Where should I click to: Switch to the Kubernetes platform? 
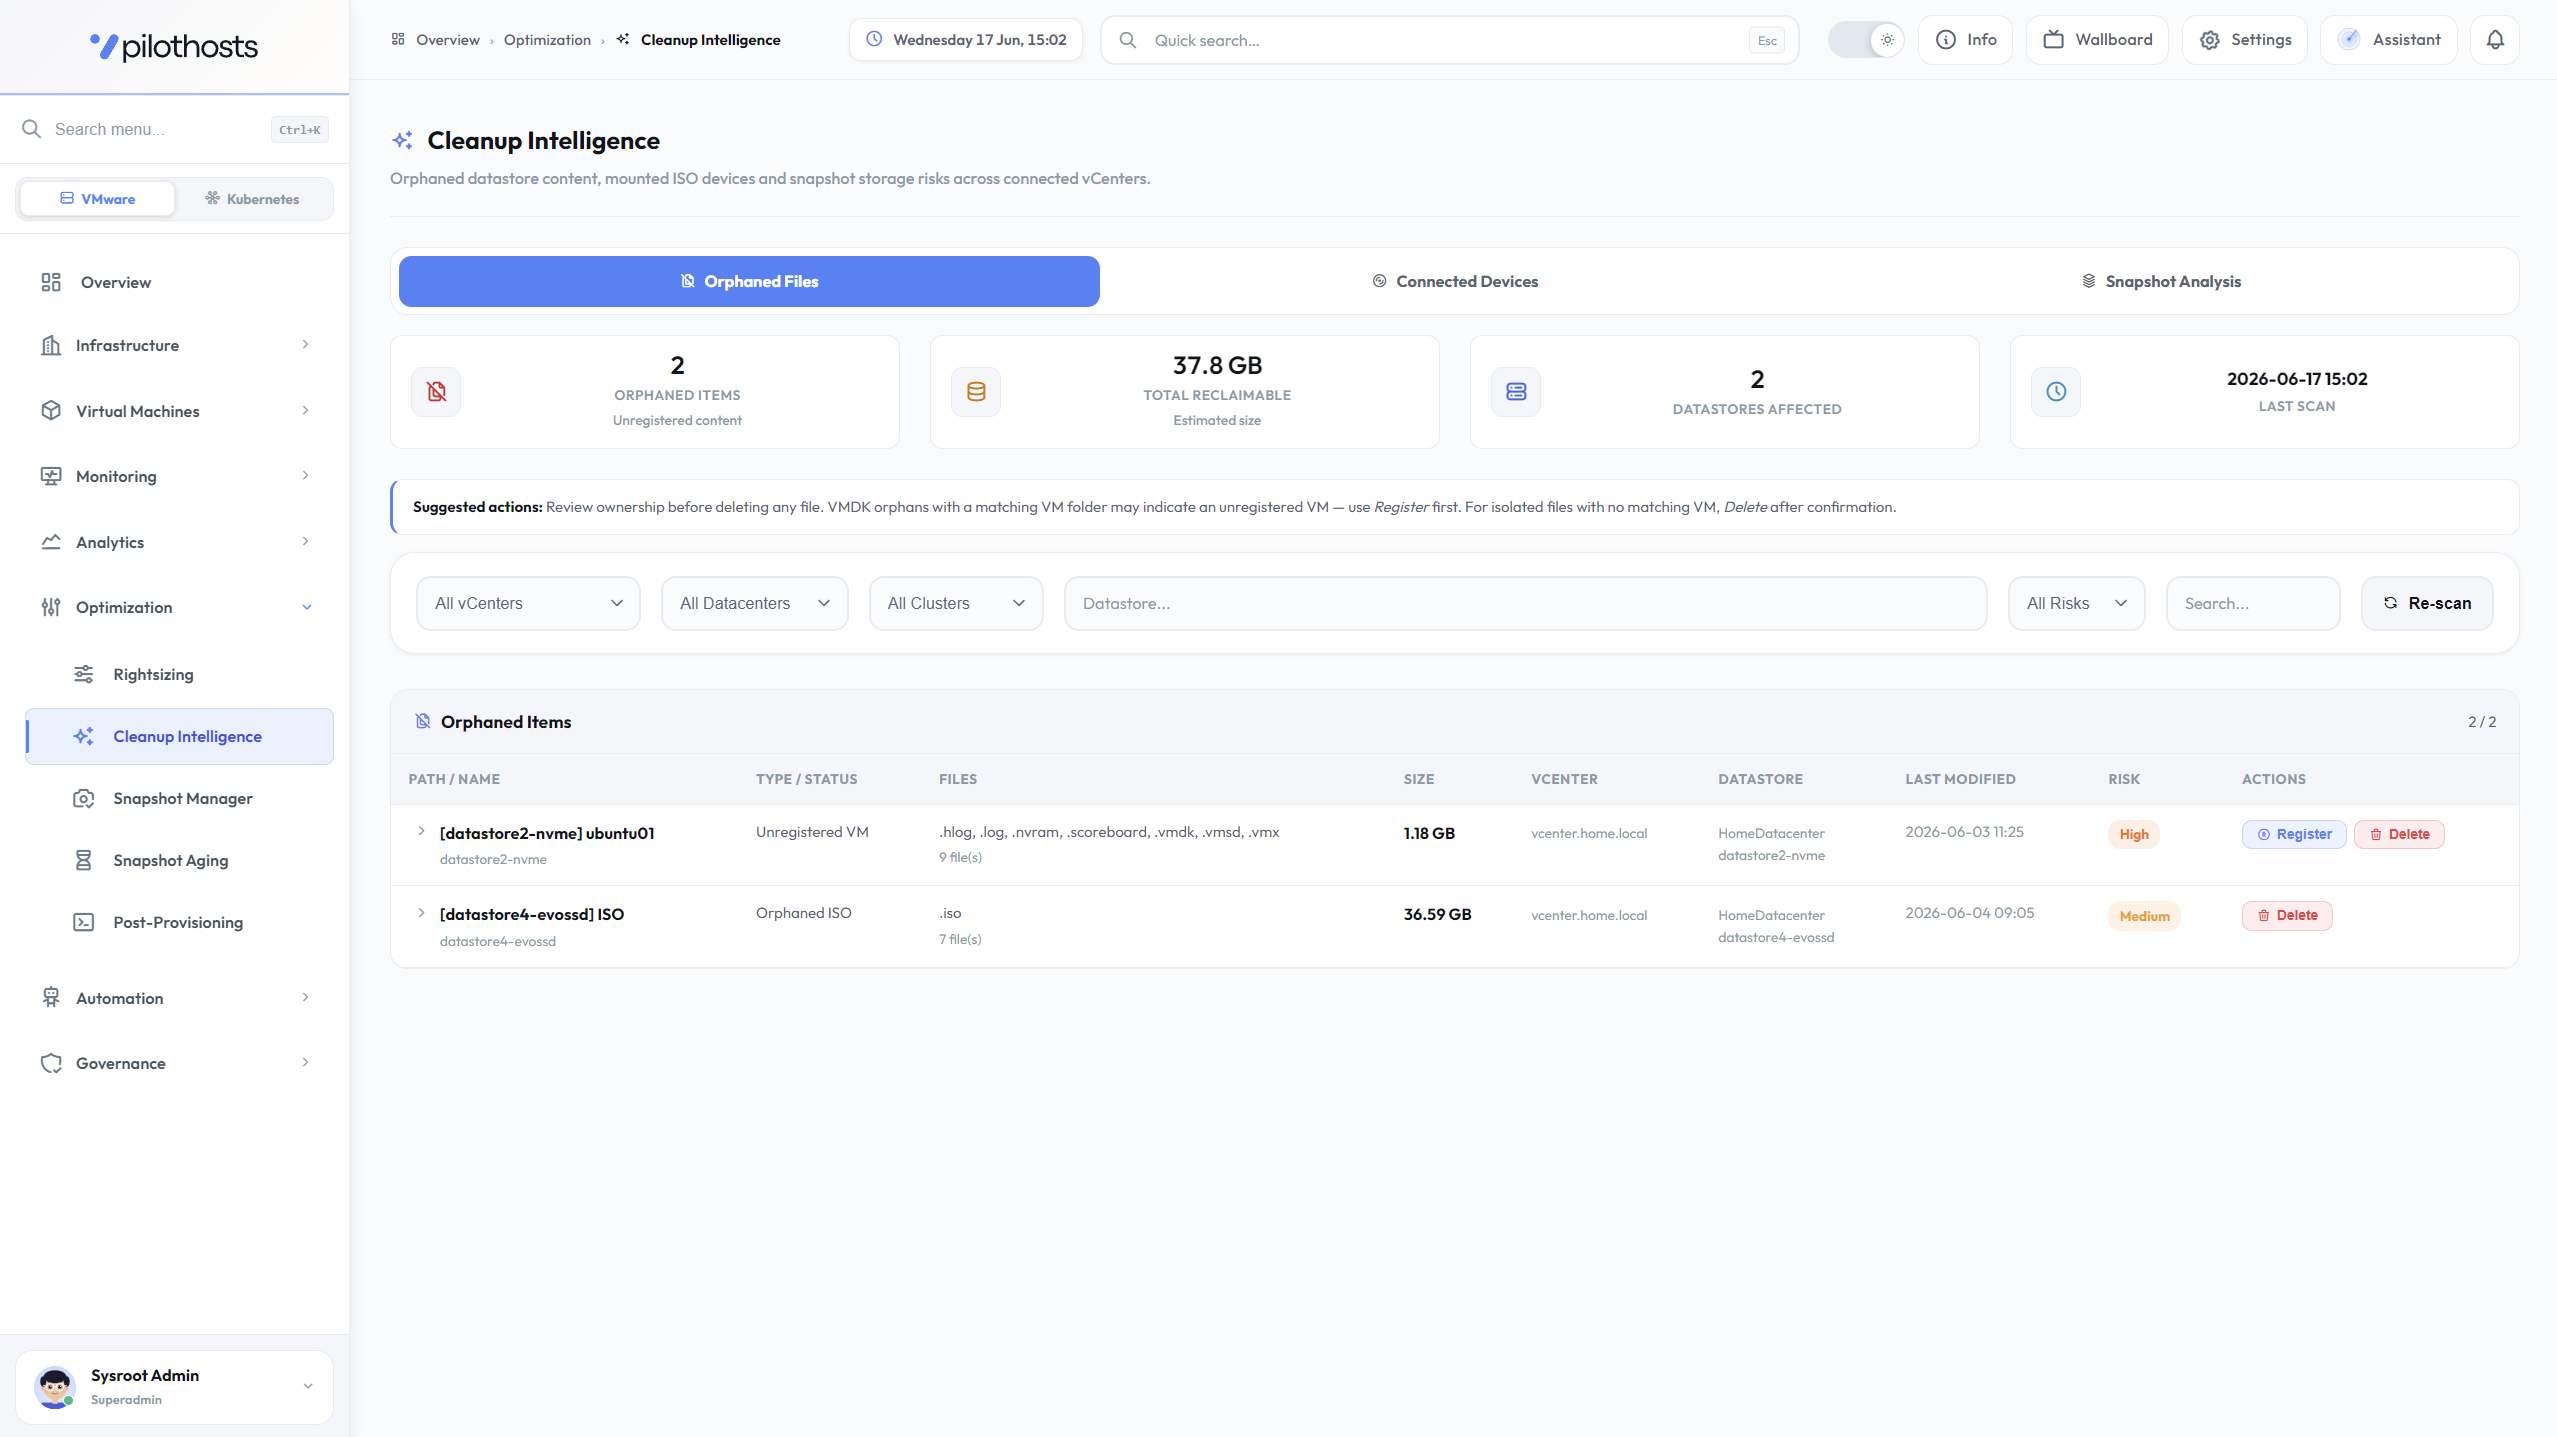pyautogui.click(x=252, y=199)
